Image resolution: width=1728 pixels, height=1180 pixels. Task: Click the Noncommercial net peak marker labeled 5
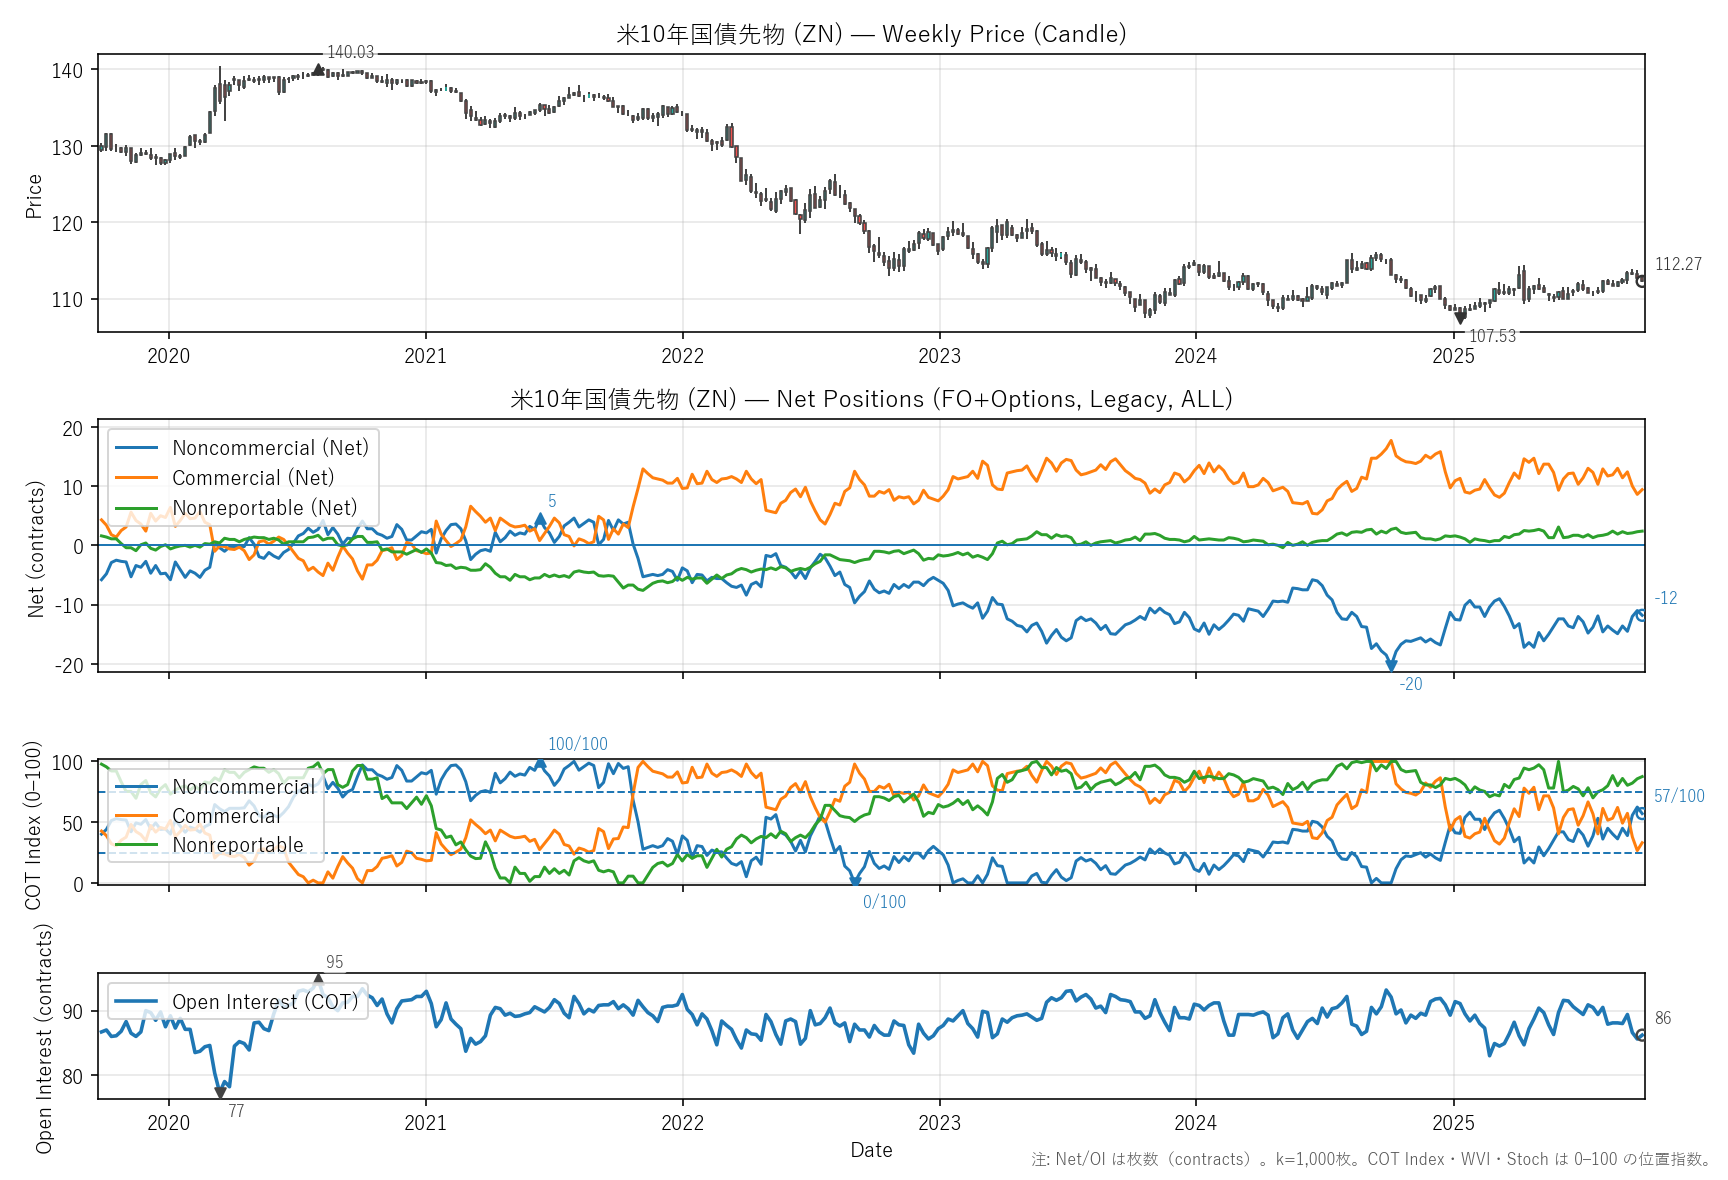point(541,518)
